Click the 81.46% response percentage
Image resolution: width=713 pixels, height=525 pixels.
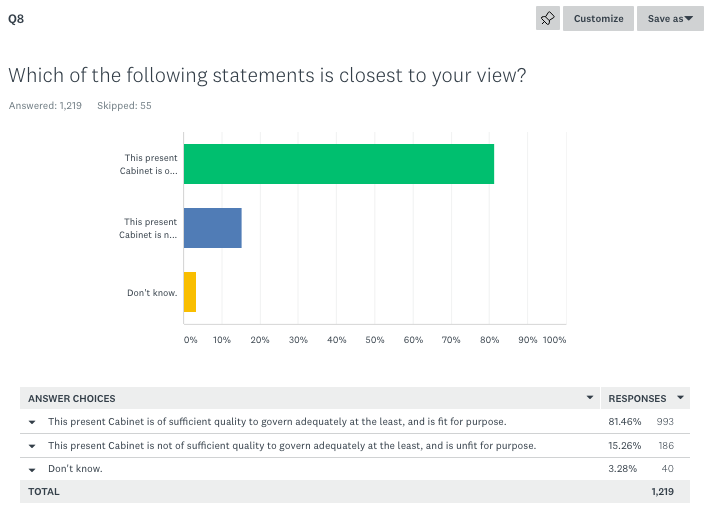tap(625, 422)
